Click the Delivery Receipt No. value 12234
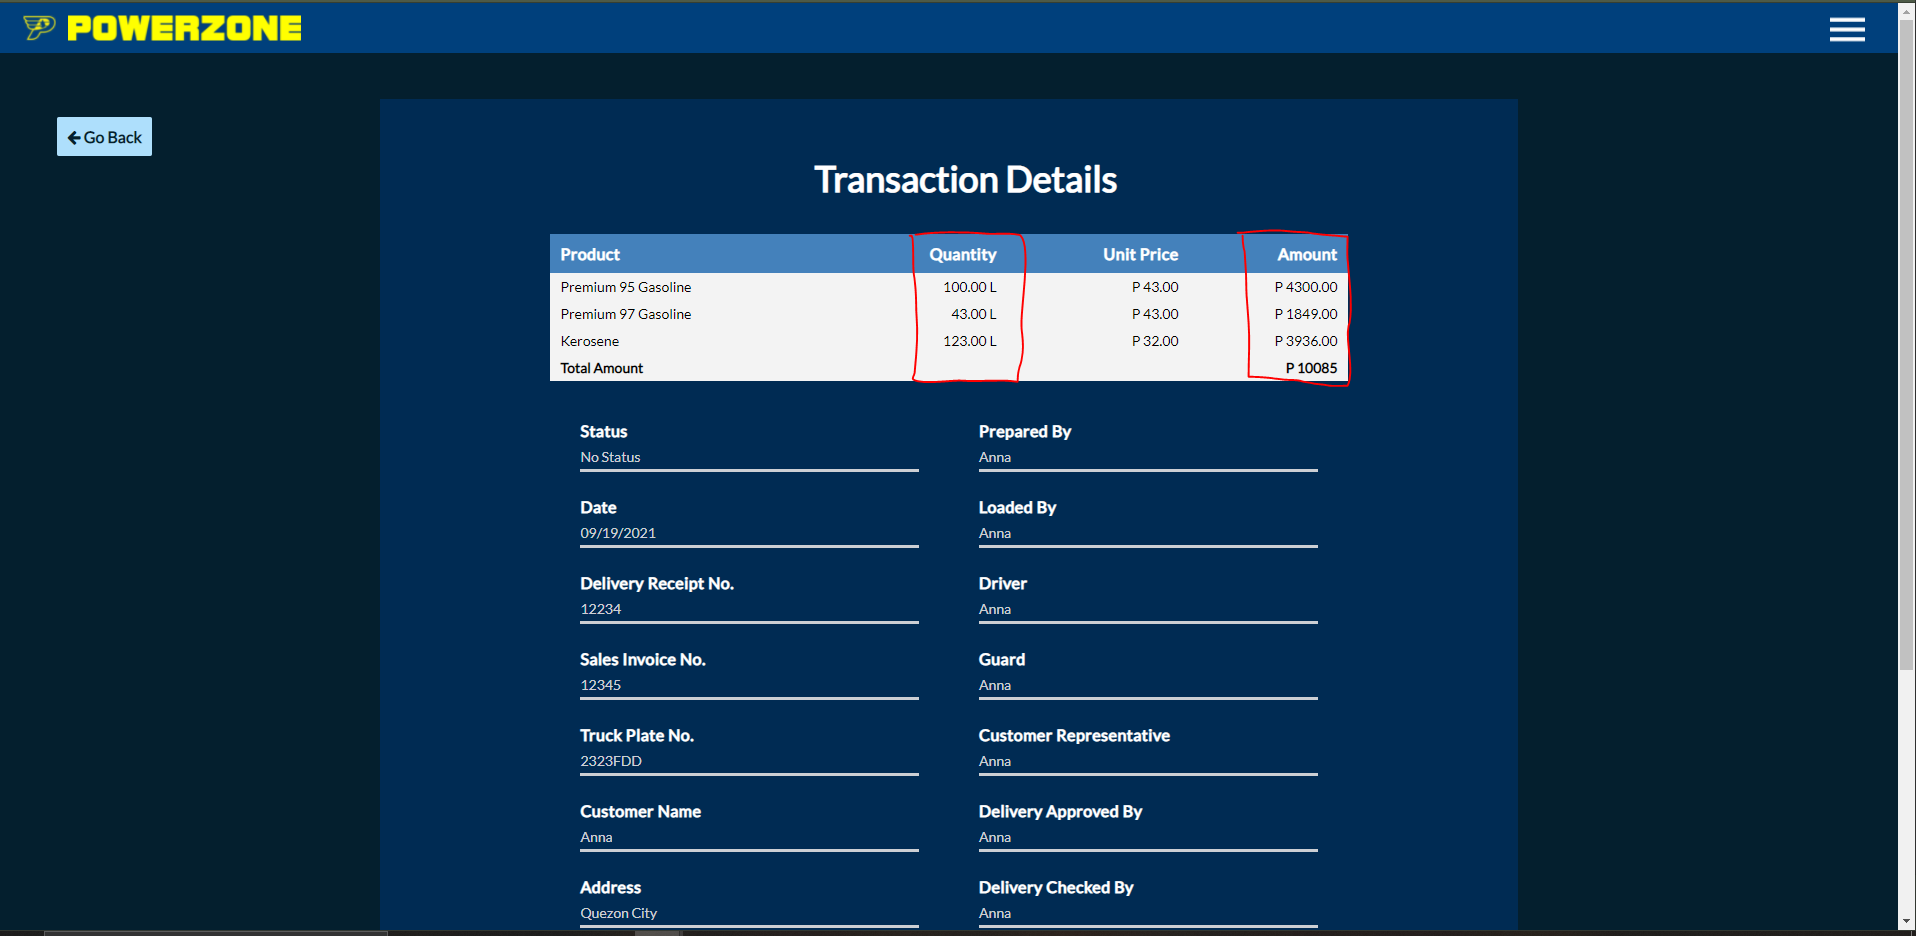 point(600,609)
